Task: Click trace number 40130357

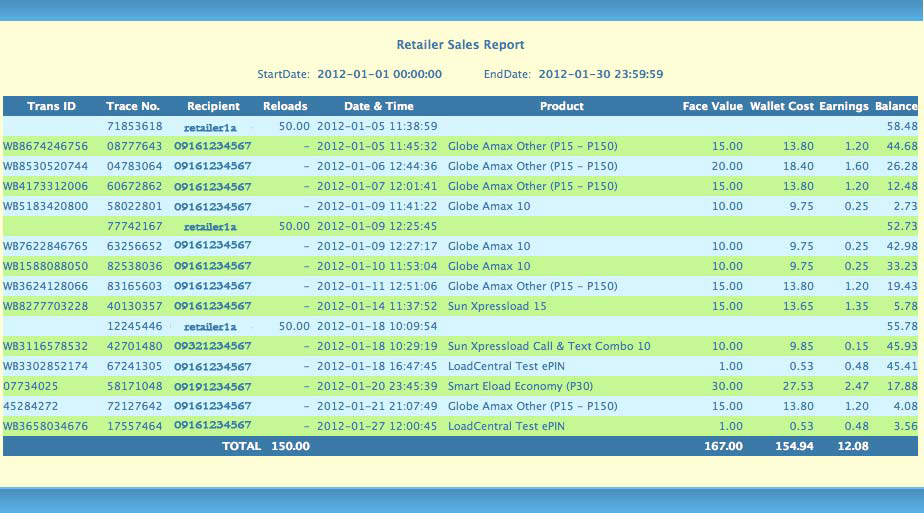Action: pyautogui.click(x=134, y=306)
